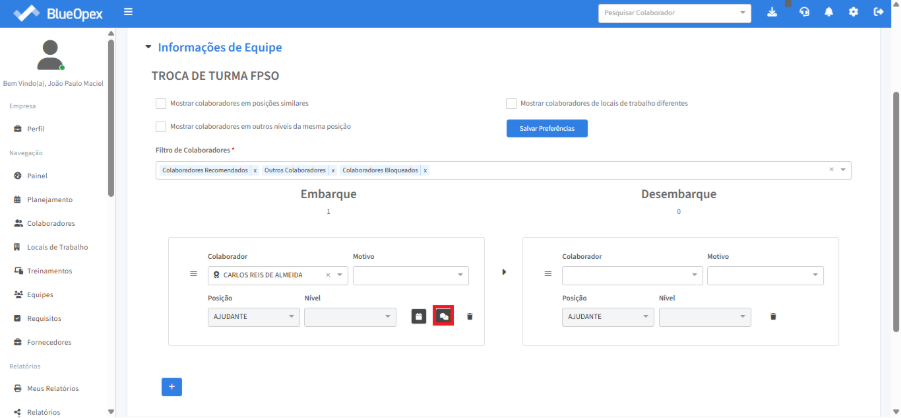Open the headset support icon
This screenshot has width=901, height=418.
coord(804,12)
